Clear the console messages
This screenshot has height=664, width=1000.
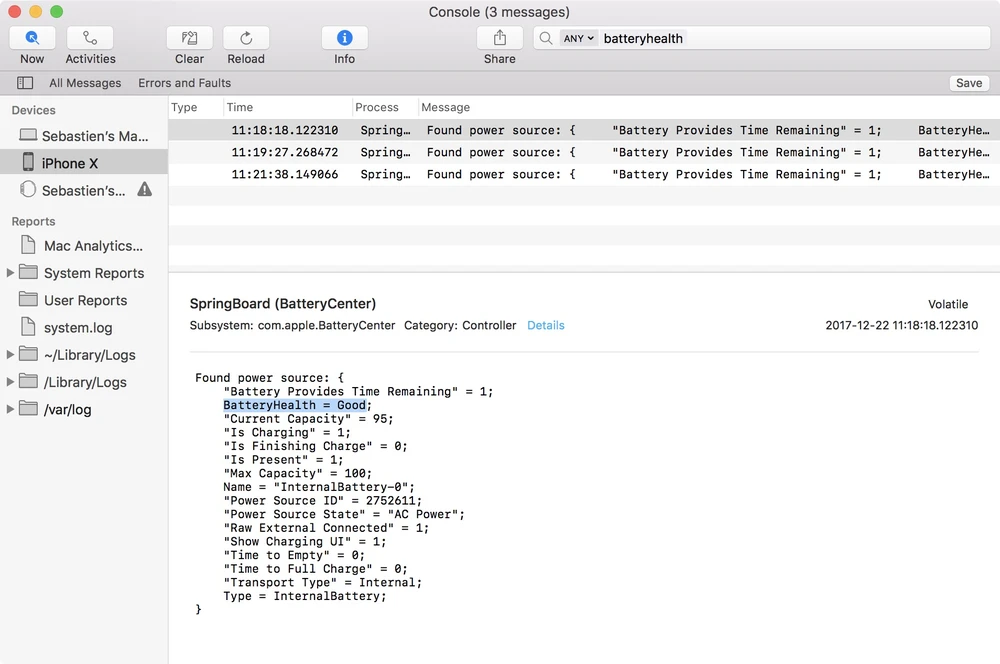(x=189, y=38)
